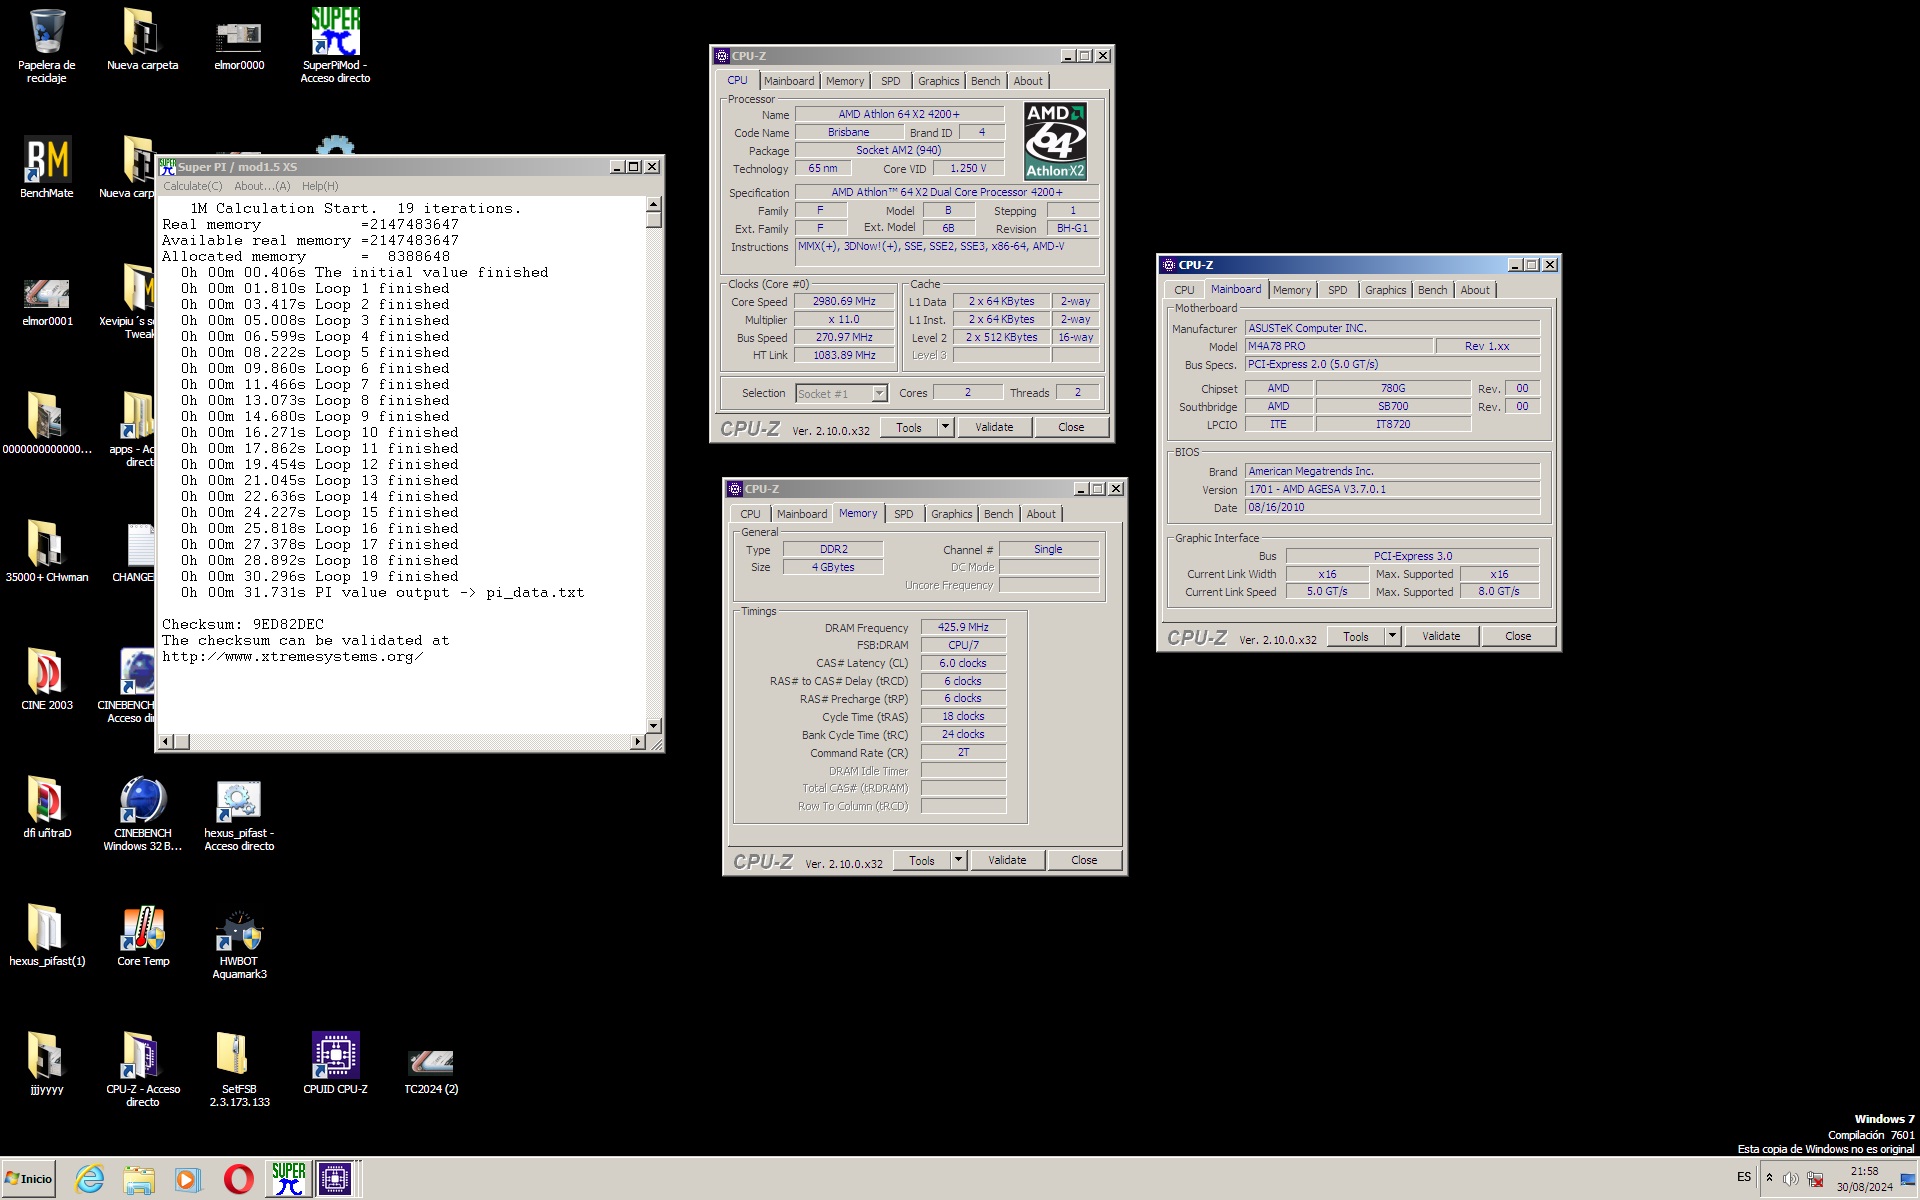The height and width of the screenshot is (1200, 1920).
Task: Click Super PI vertical scrollbar down arrow
Action: pyautogui.click(x=654, y=726)
